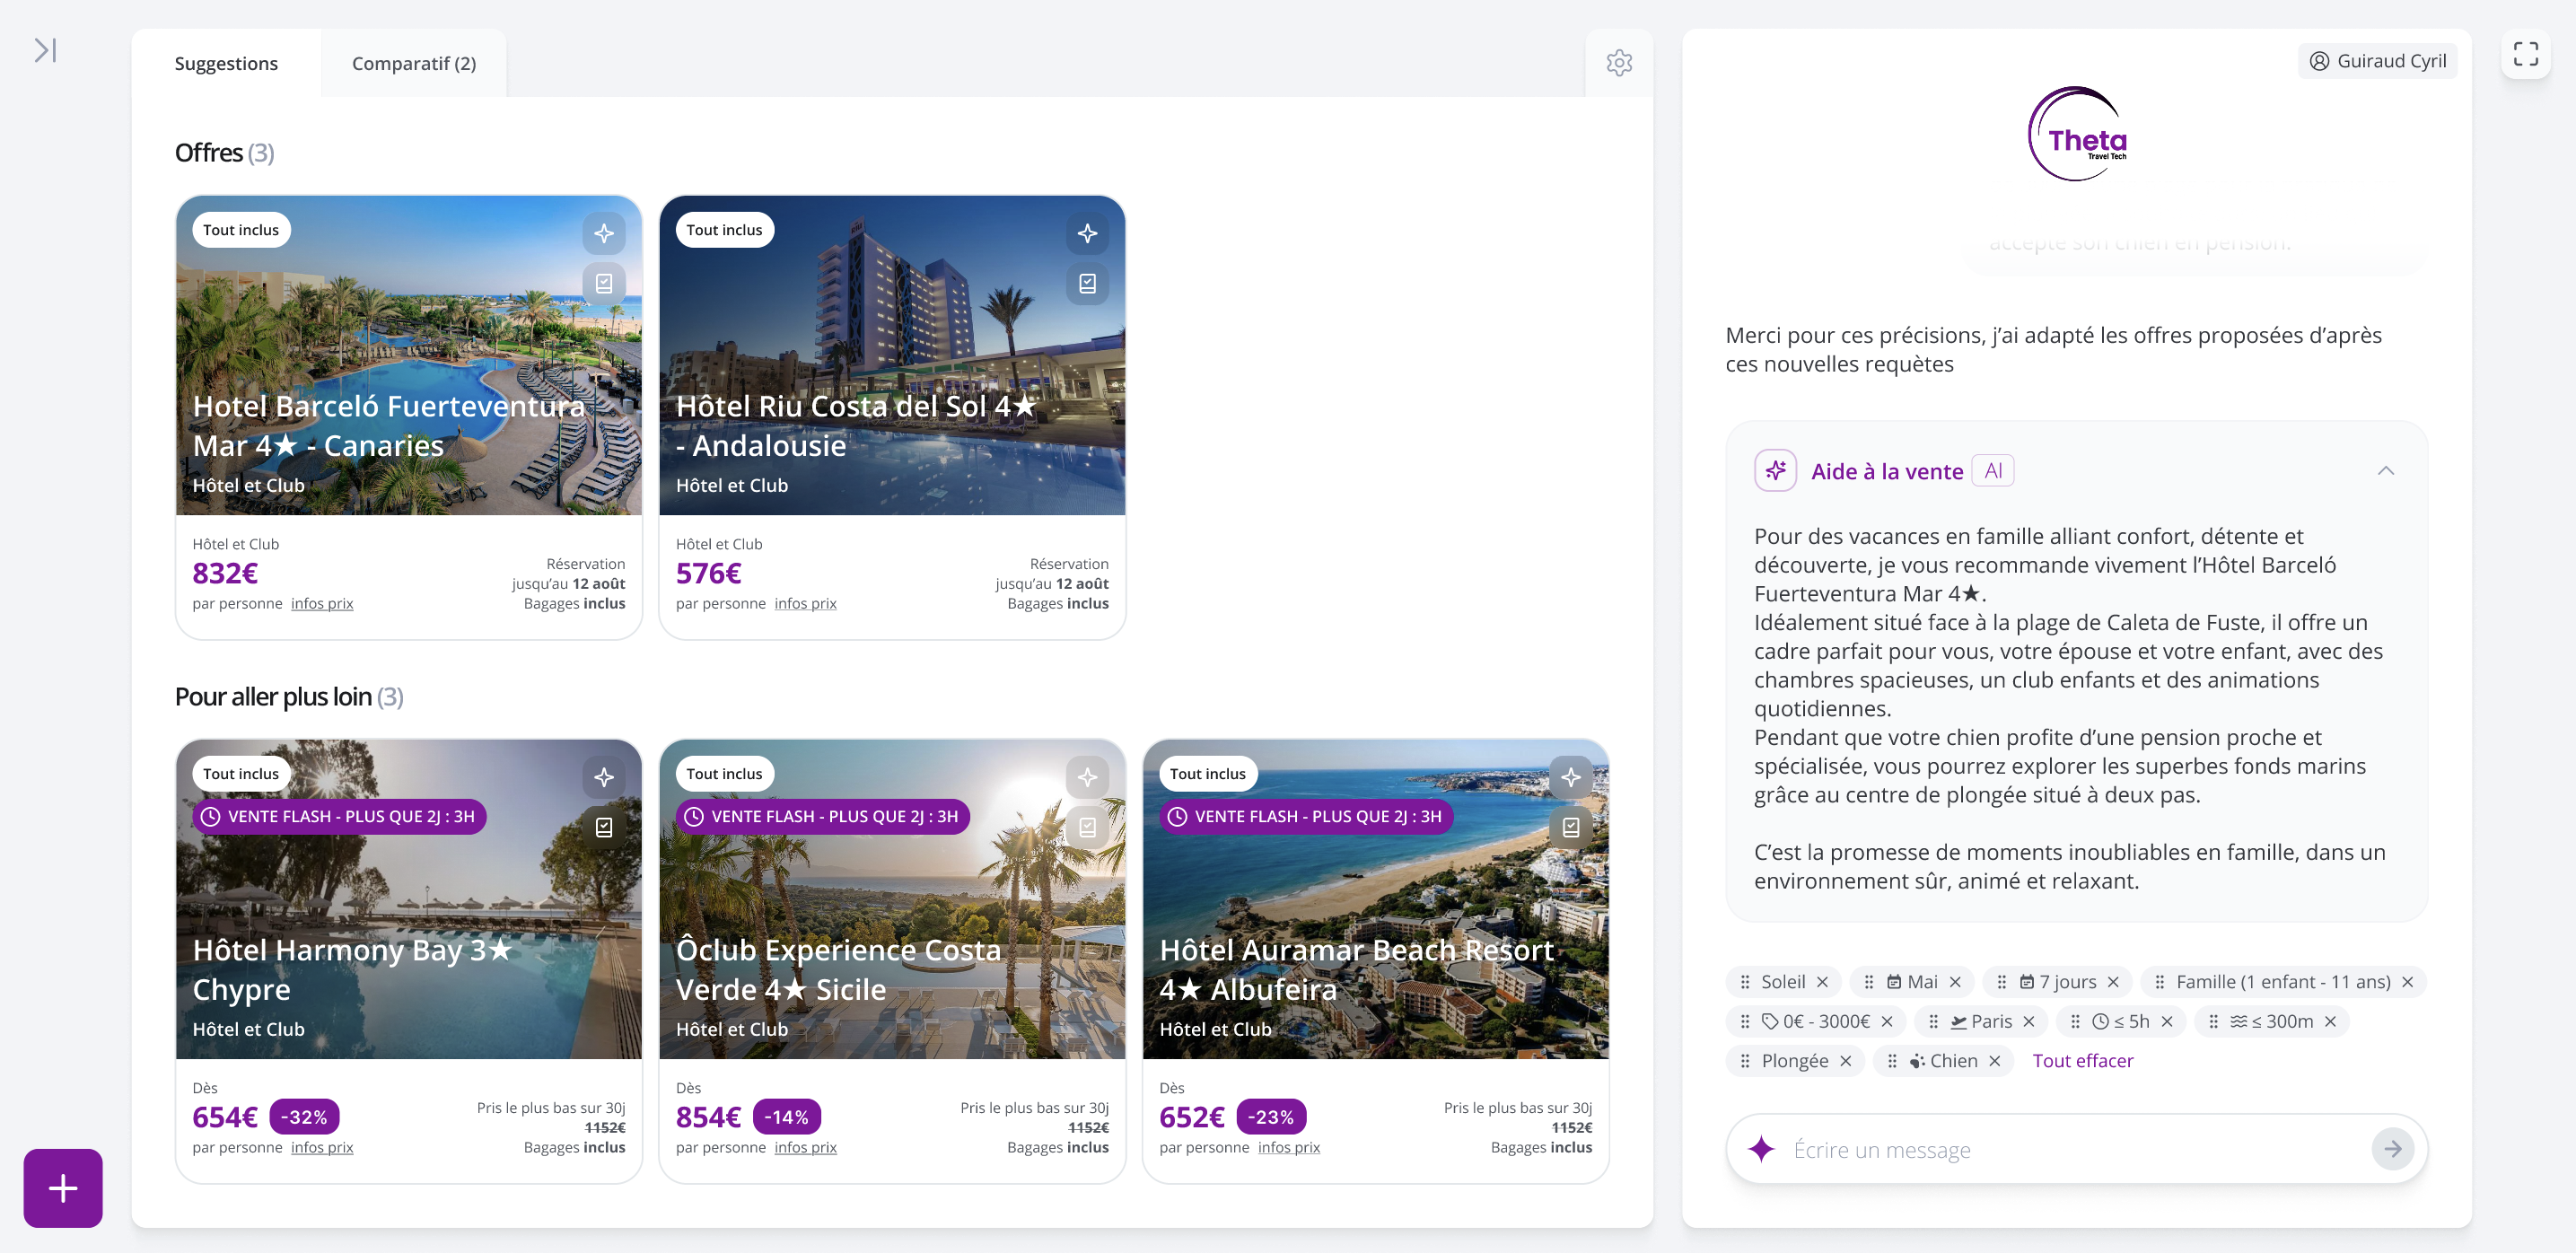2576x1253 pixels.
Task: Open infos prix for Riu Costa del Sol
Action: [805, 603]
